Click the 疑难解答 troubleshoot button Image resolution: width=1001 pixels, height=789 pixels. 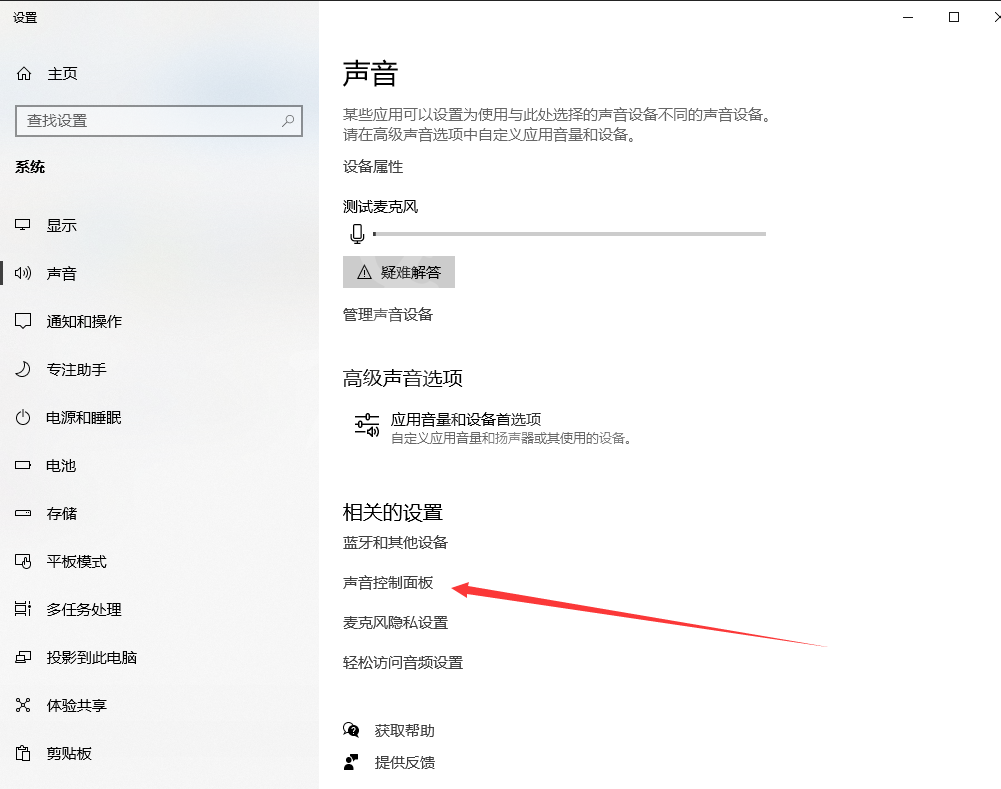(x=399, y=273)
